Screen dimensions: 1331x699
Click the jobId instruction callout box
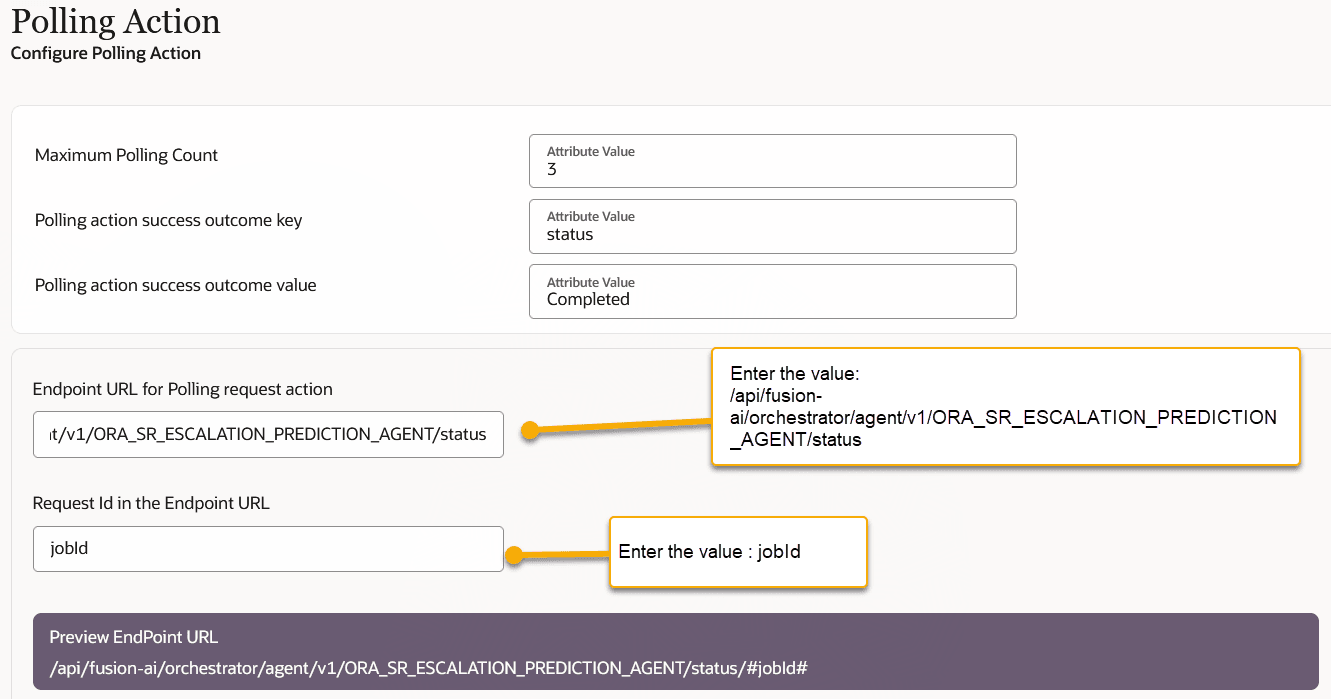[737, 551]
